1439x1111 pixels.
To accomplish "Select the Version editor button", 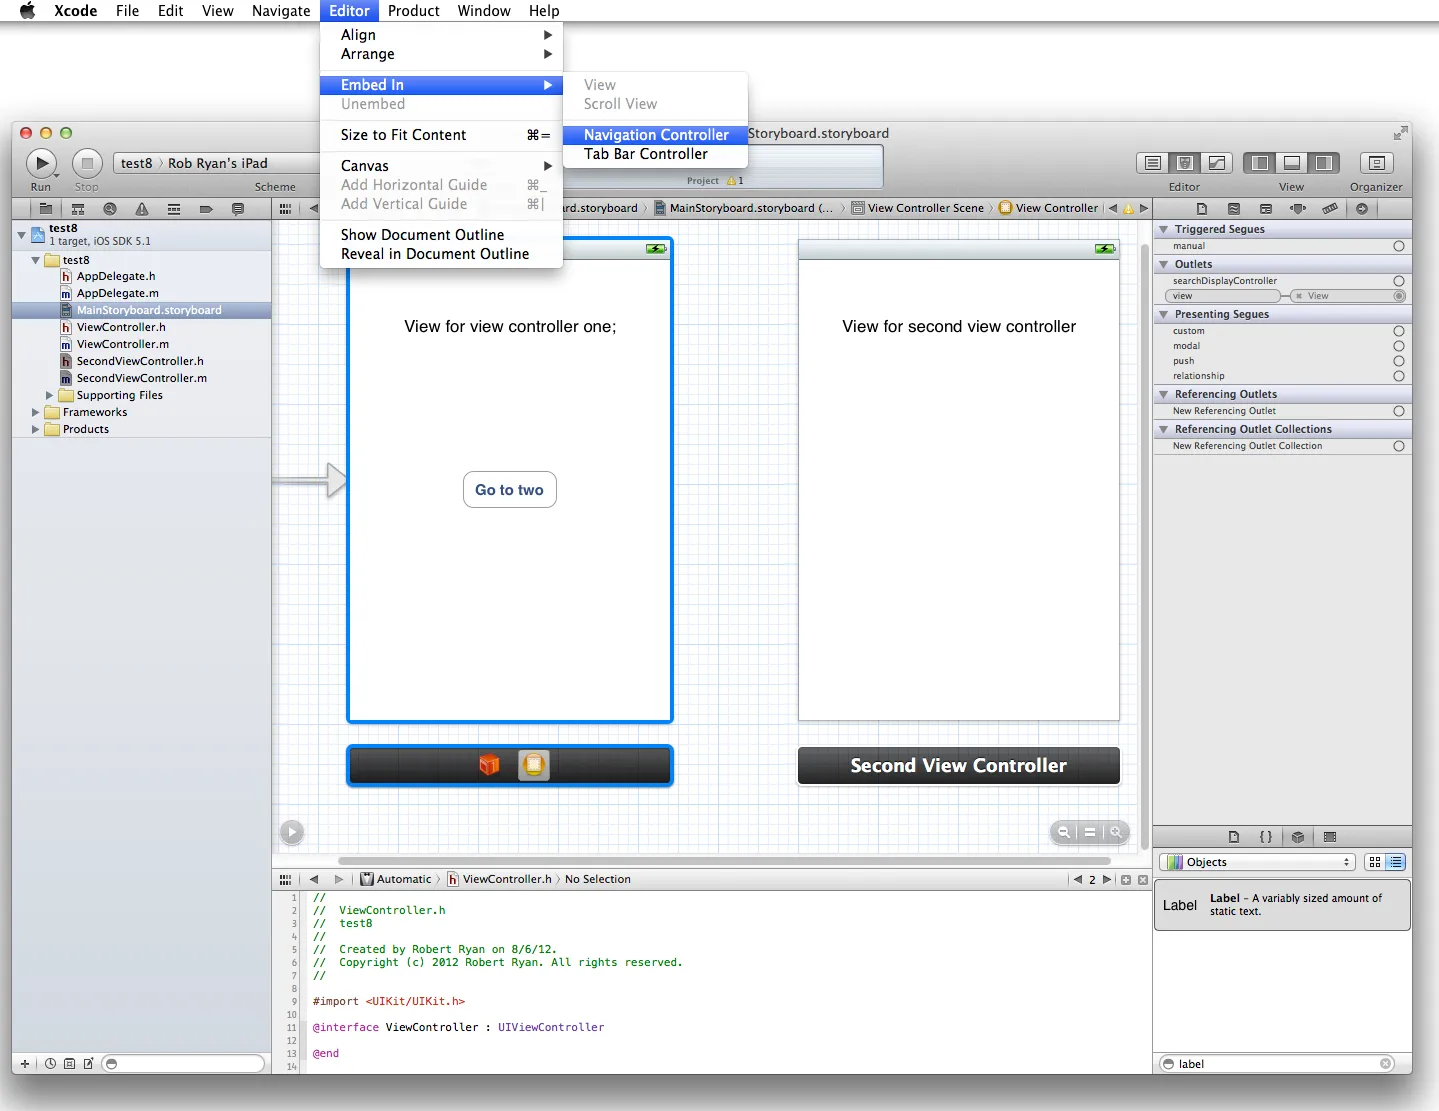I will (x=1217, y=163).
